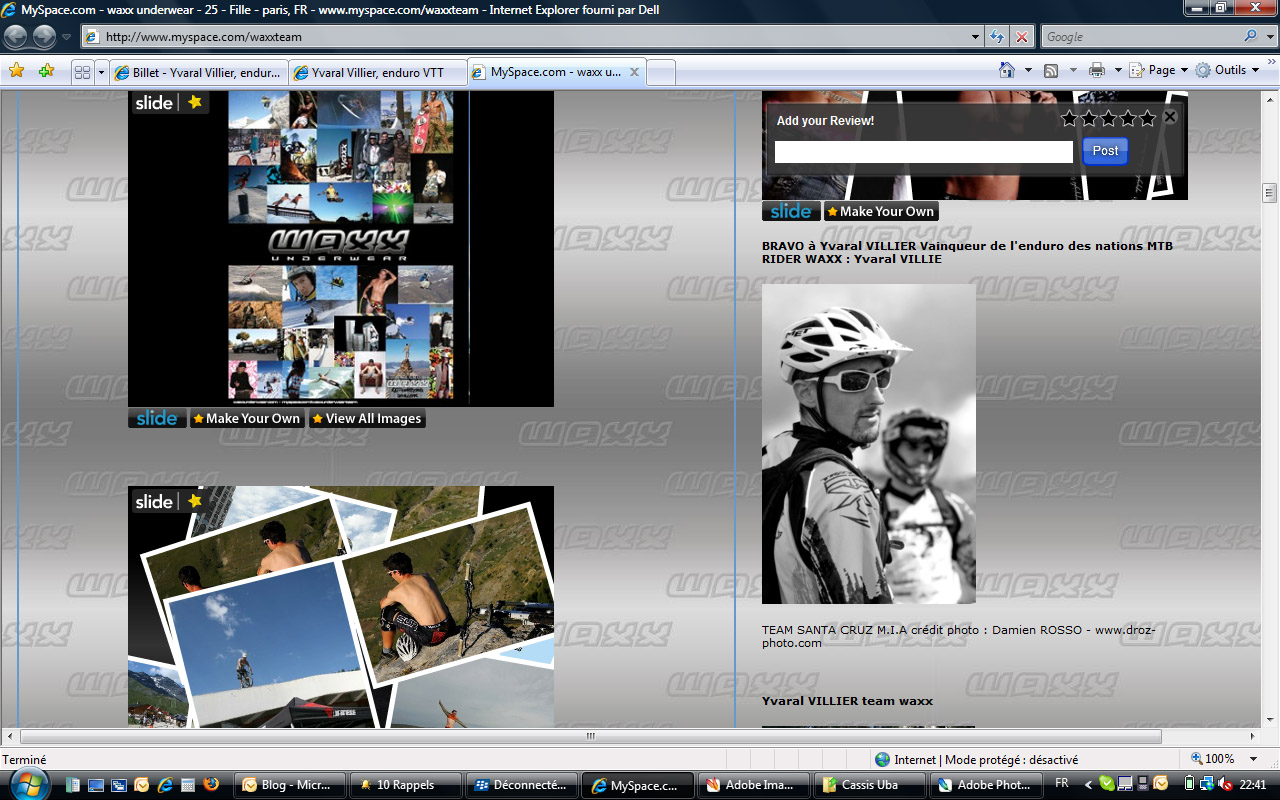Click the Google search magnifier icon
This screenshot has height=800, width=1280.
click(x=1251, y=37)
